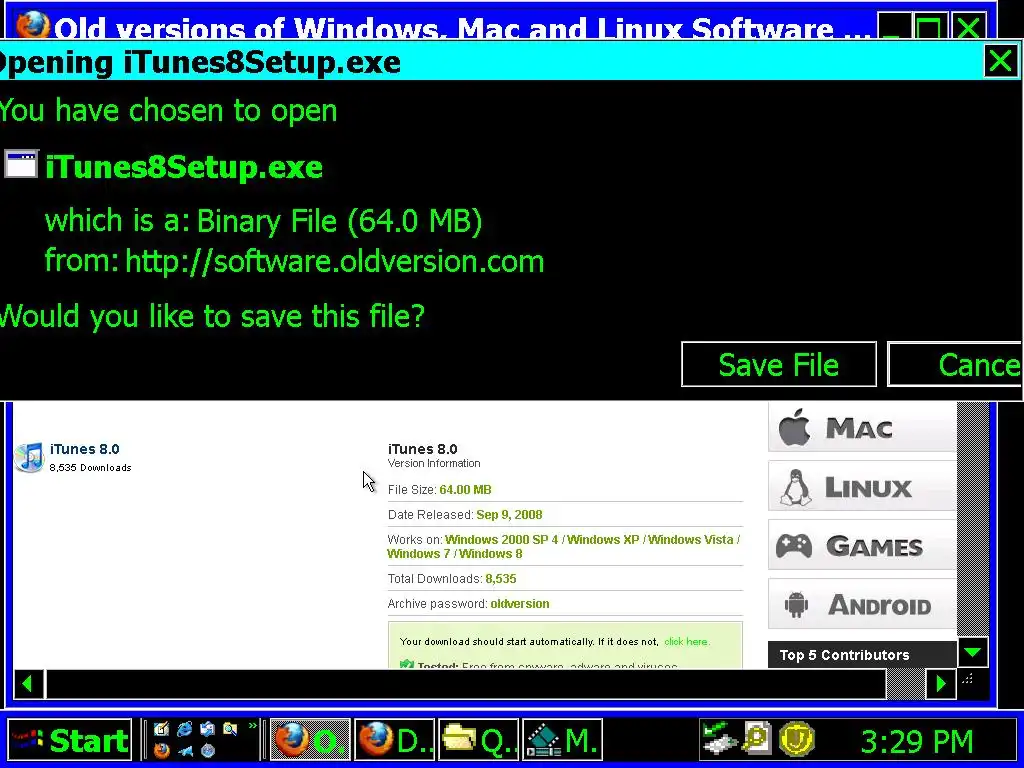Screen dimensions: 1024x768
Task: Click Total Downloads value 8,535
Action: pyautogui.click(x=501, y=579)
